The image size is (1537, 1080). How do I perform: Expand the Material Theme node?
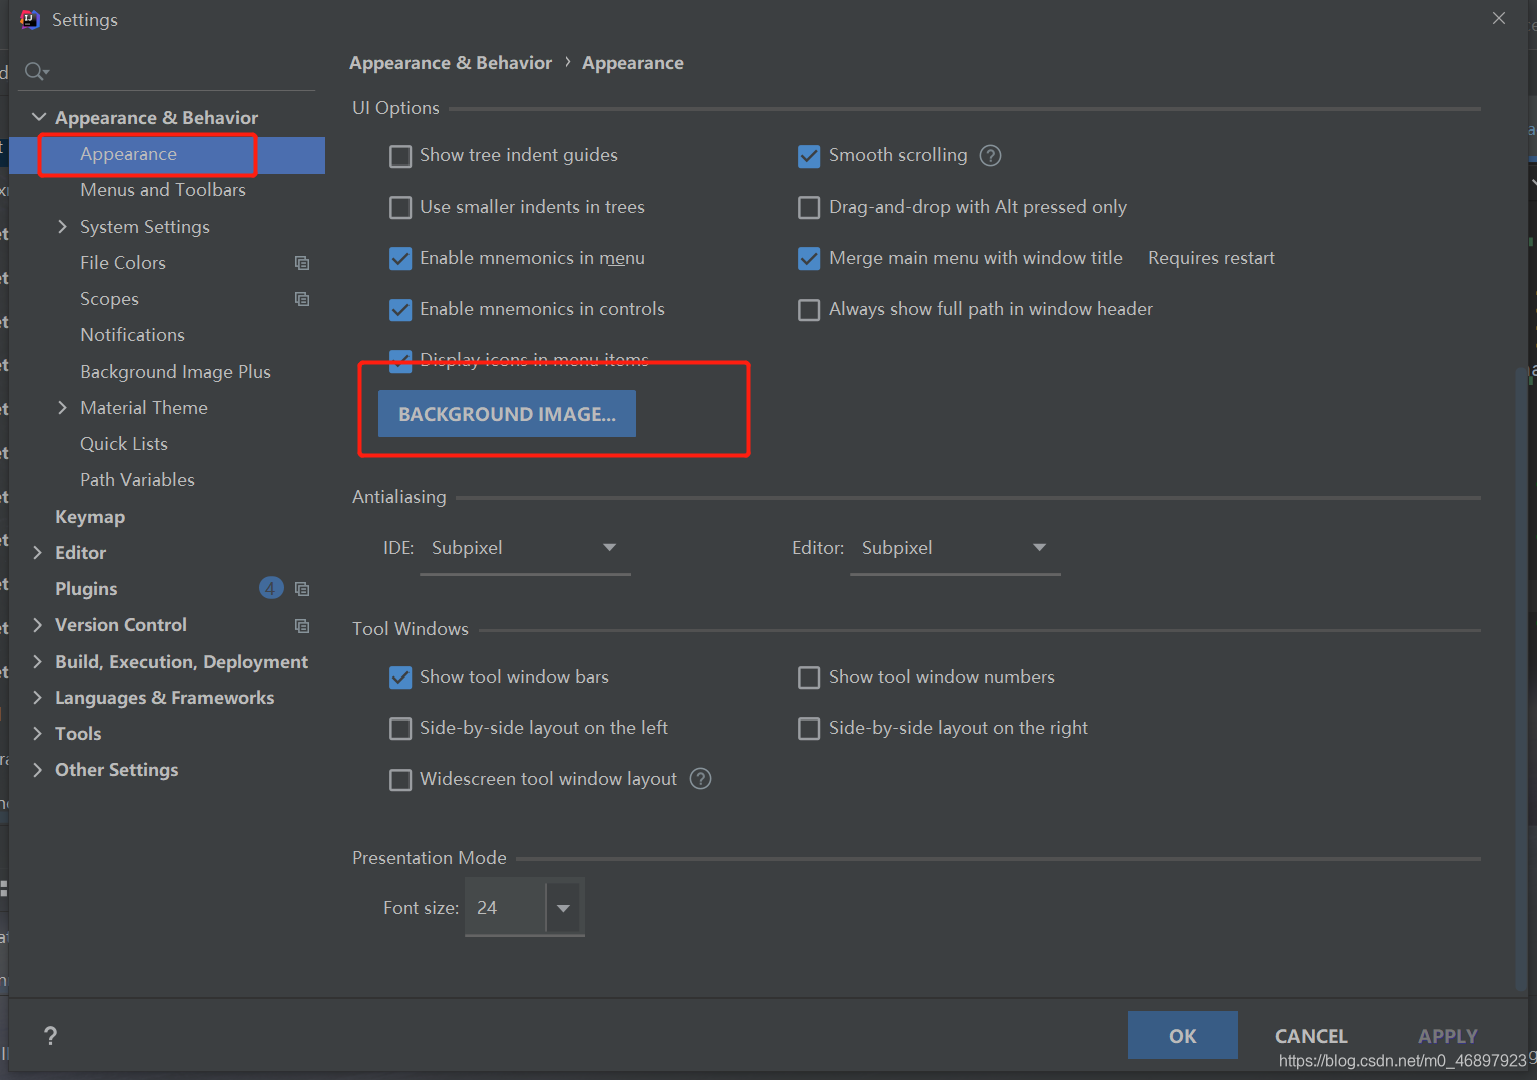pyautogui.click(x=62, y=407)
